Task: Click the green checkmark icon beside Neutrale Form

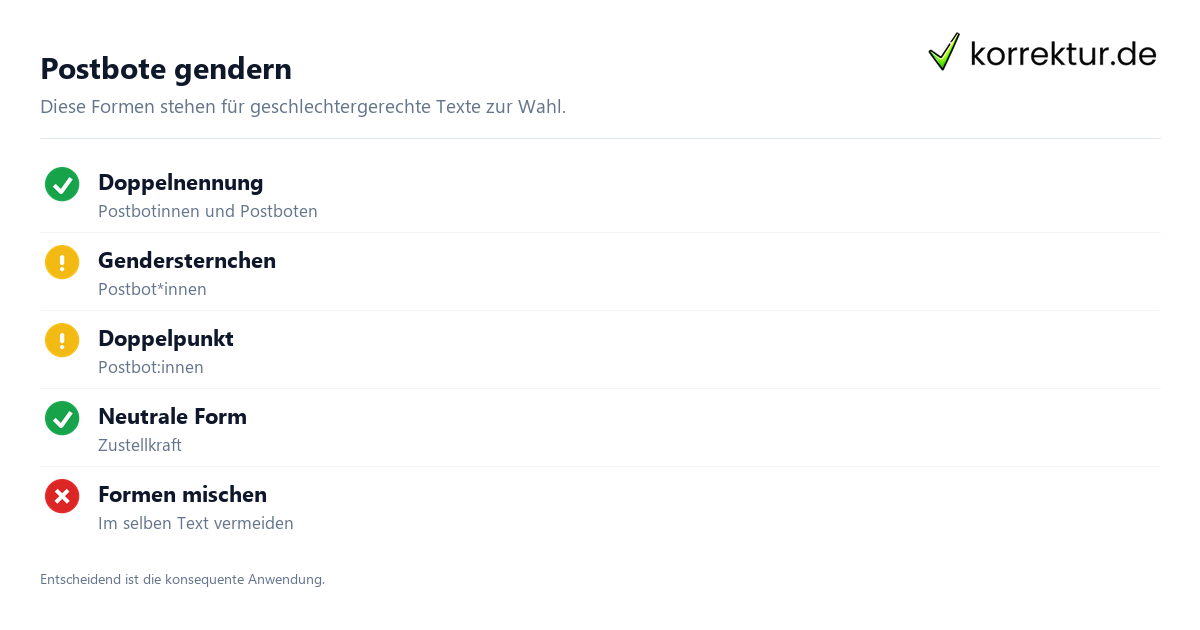Action: [62, 418]
